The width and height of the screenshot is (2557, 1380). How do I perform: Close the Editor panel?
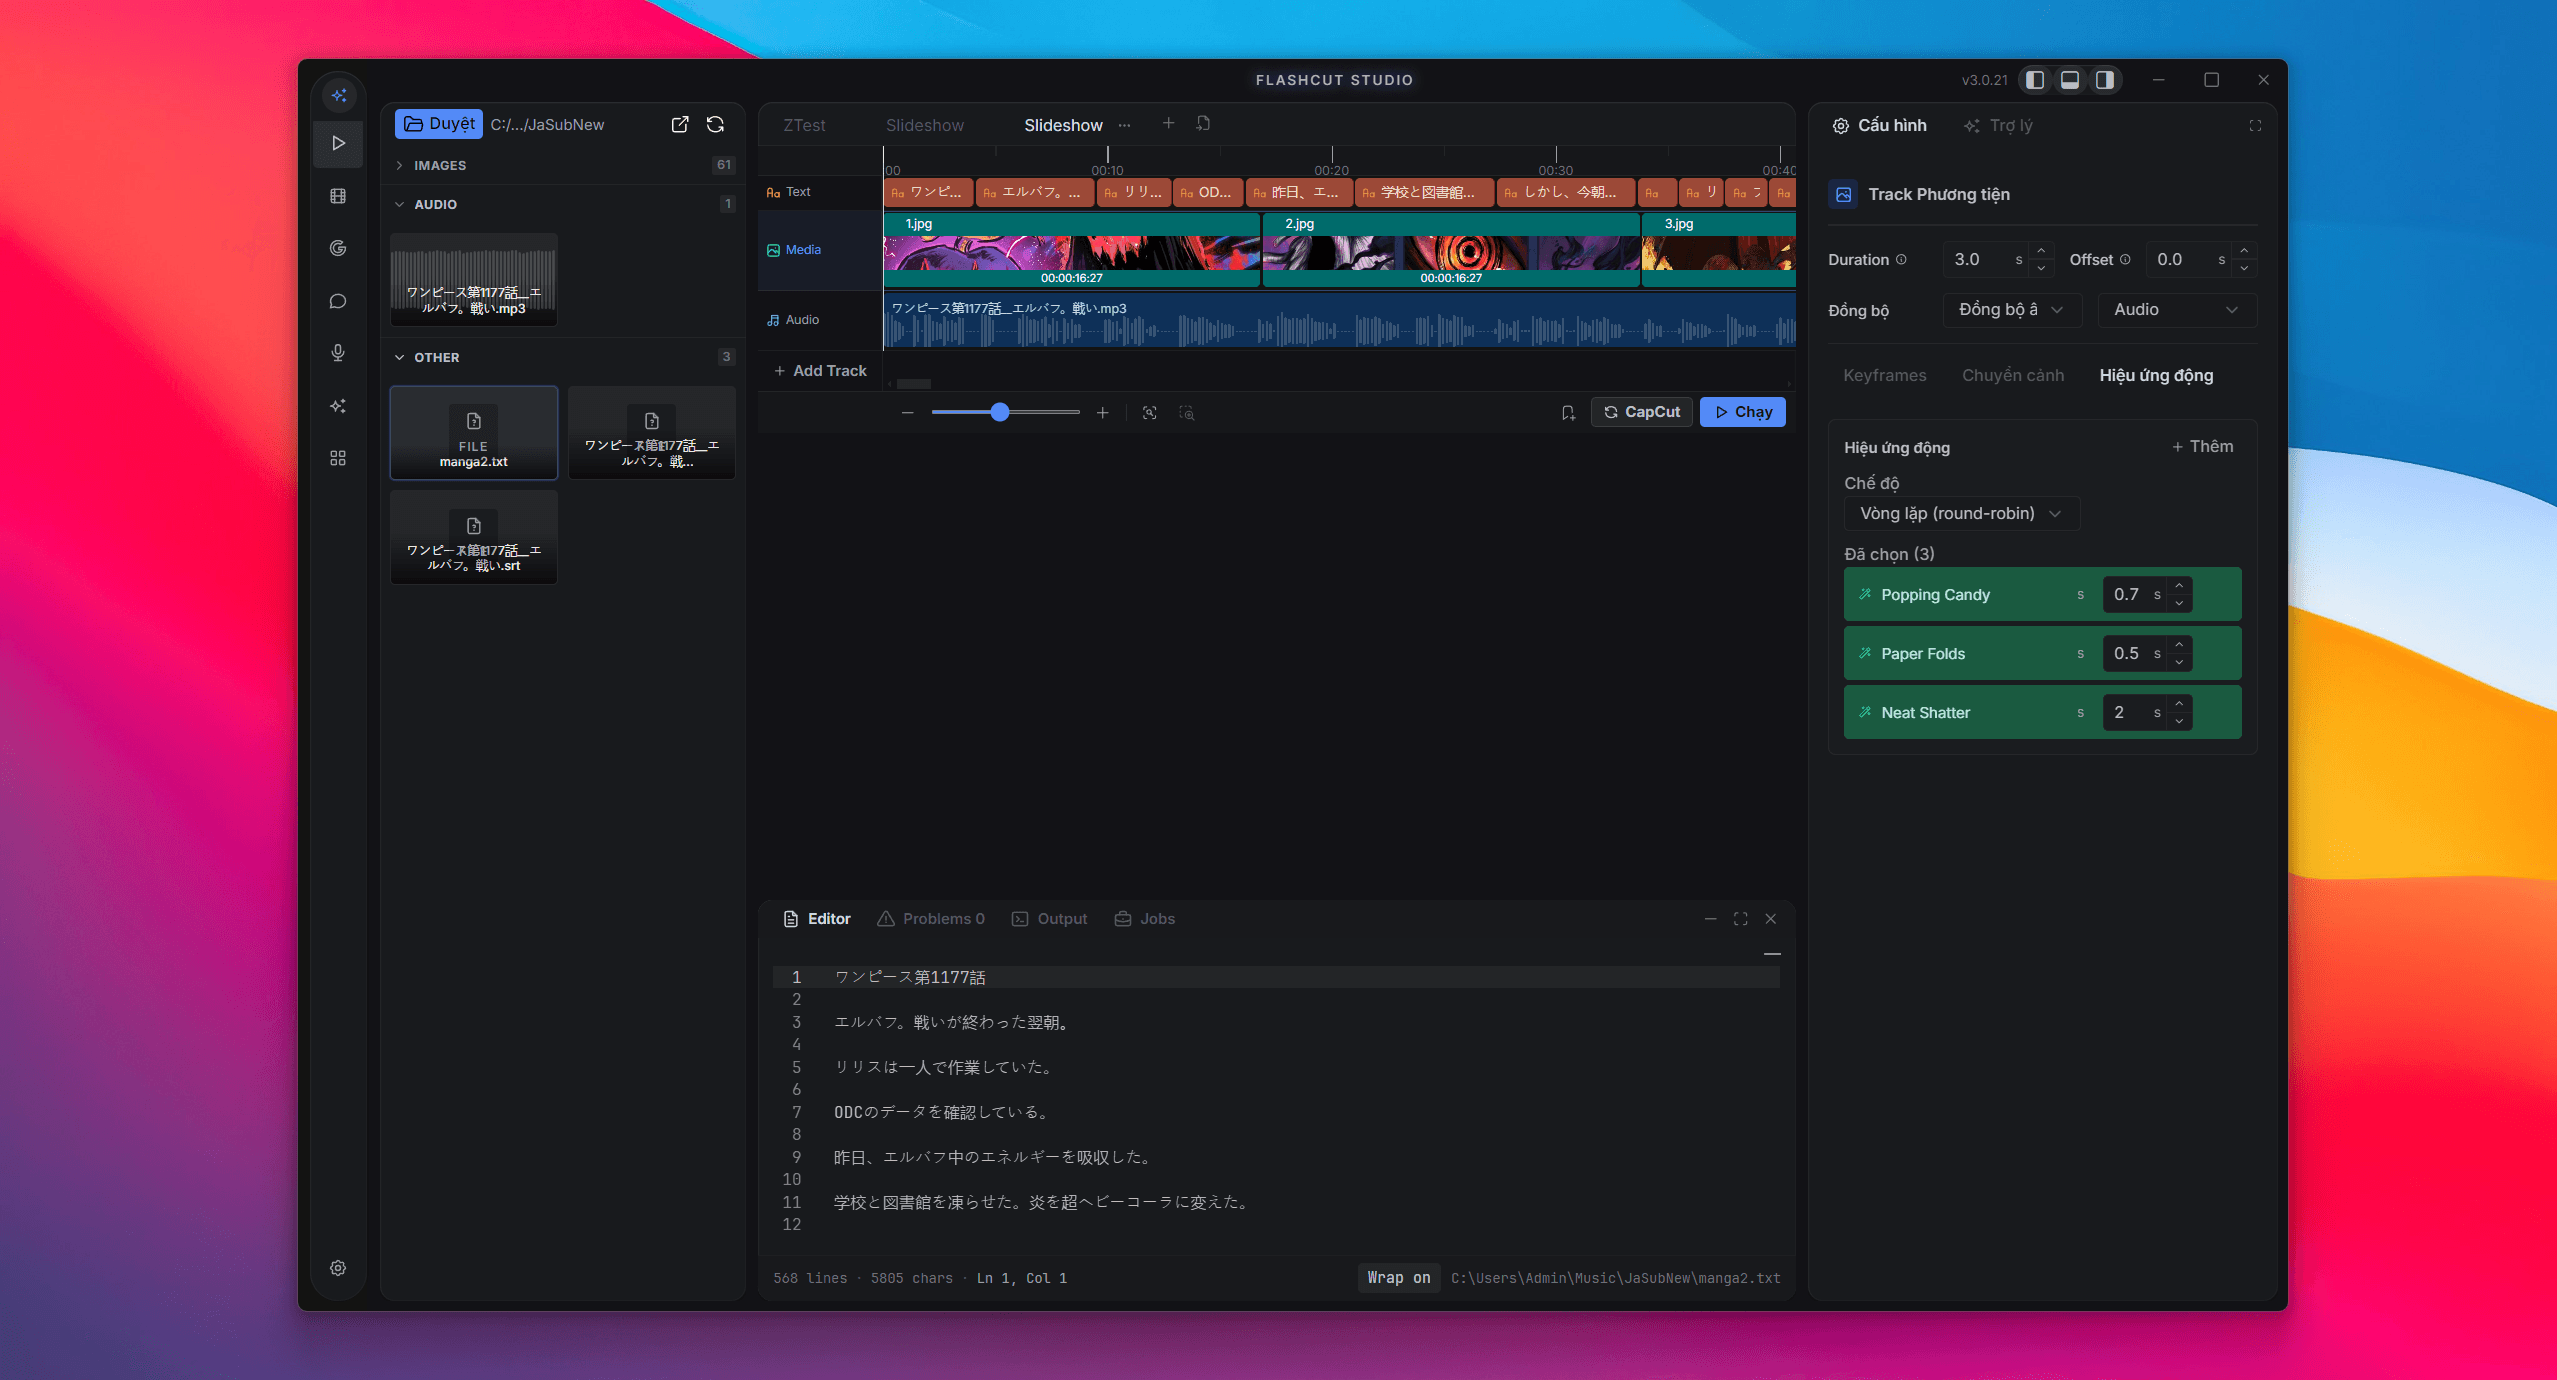(x=1771, y=919)
